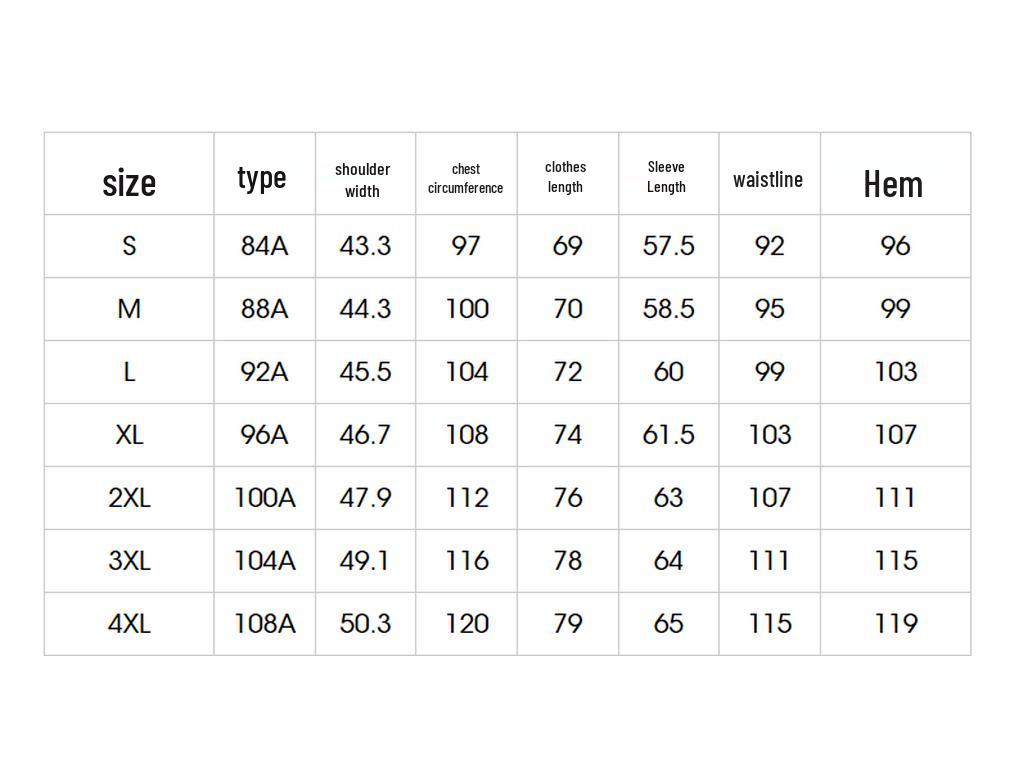Select waistline value 92 in the S row
Screen dimensions: 1015x762
tap(769, 246)
